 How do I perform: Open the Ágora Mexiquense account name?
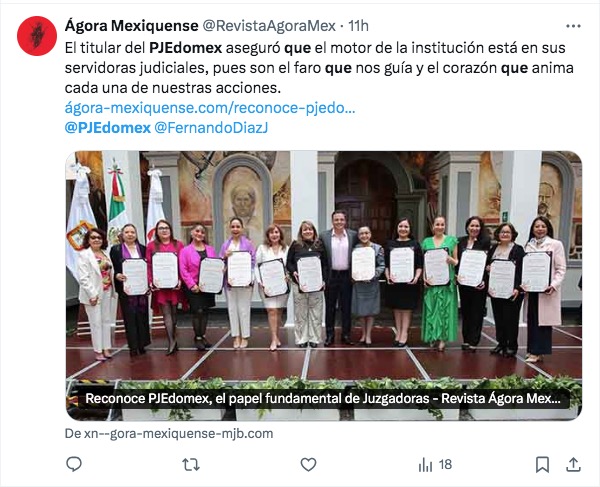[132, 26]
